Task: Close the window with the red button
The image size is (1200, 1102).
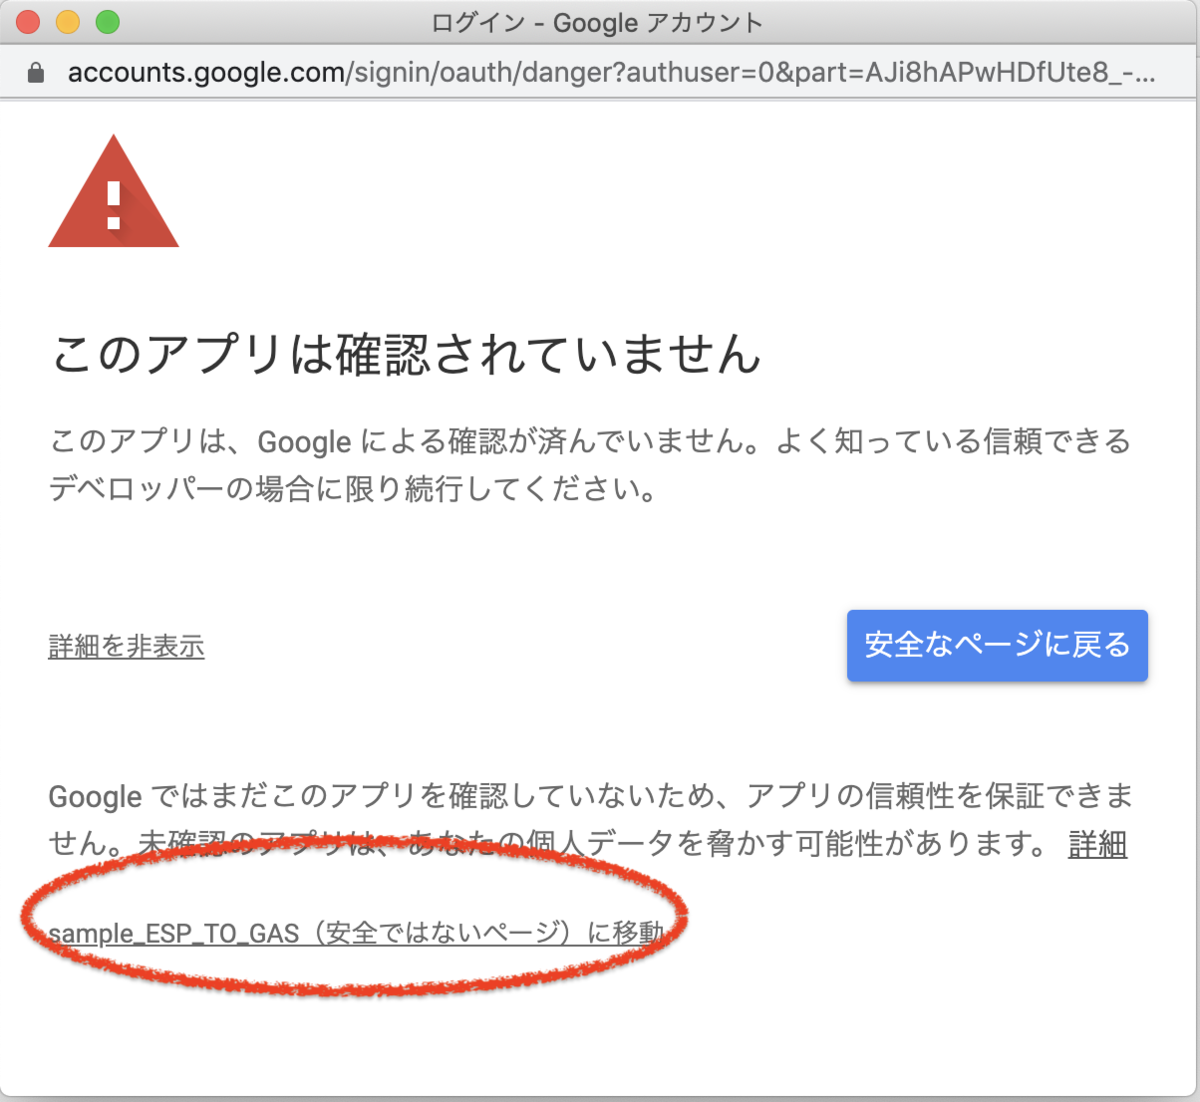Action: (28, 22)
